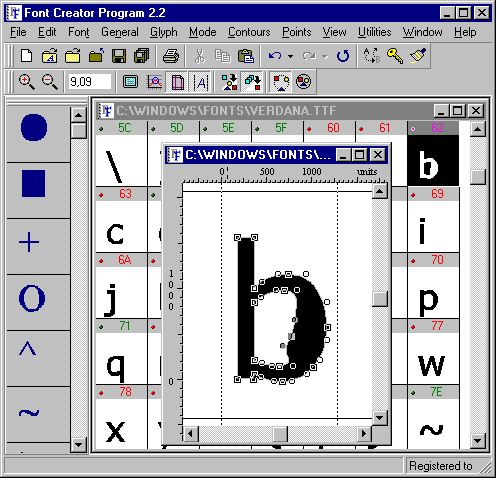Select the backslash glyph cell 5C
Viewport: 496px width, 478px height.
point(121,154)
